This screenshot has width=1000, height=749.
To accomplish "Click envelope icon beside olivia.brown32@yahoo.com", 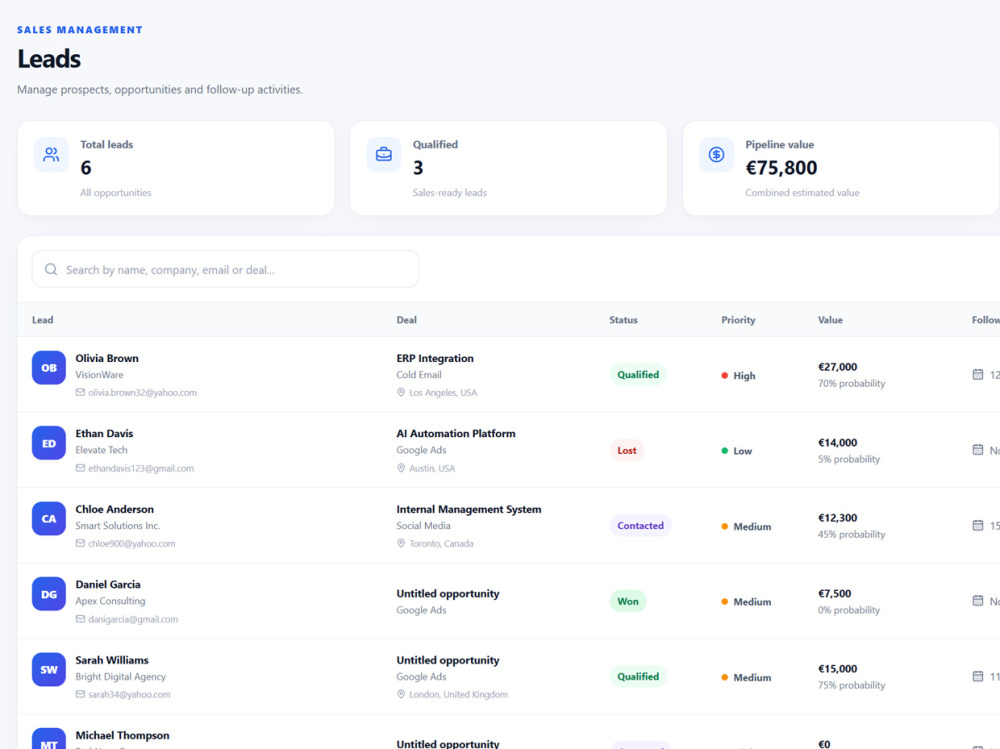I will [80, 392].
